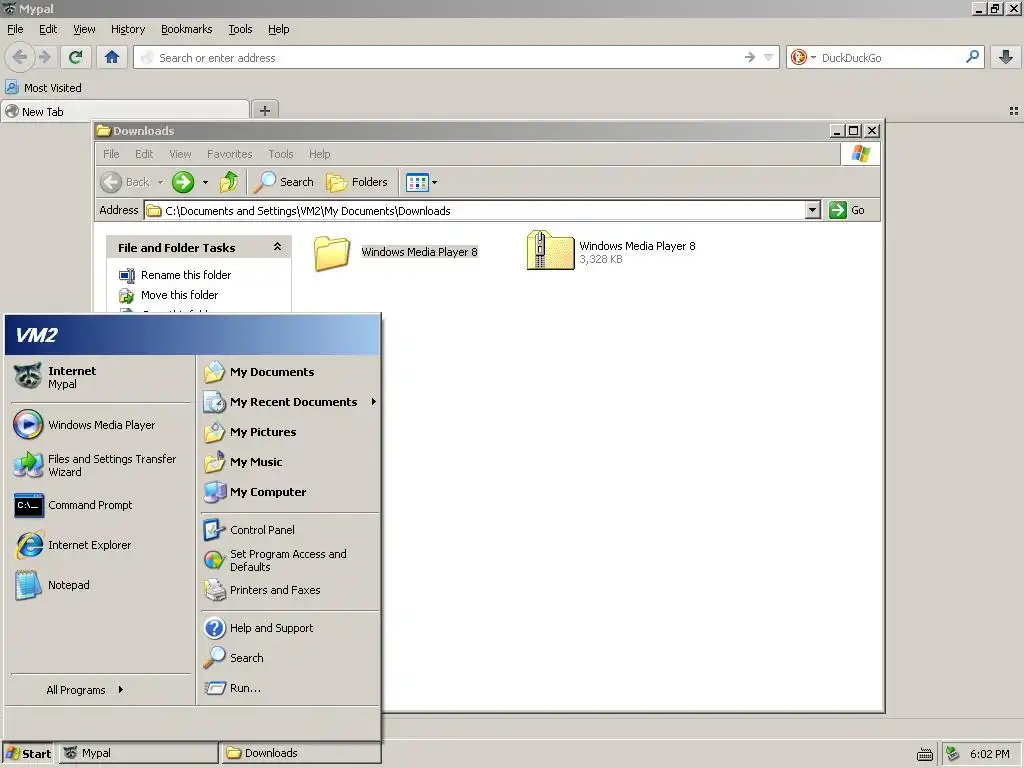Image resolution: width=1024 pixels, height=768 pixels.
Task: Open the Back button in Downloads toolbar
Action: tap(125, 182)
